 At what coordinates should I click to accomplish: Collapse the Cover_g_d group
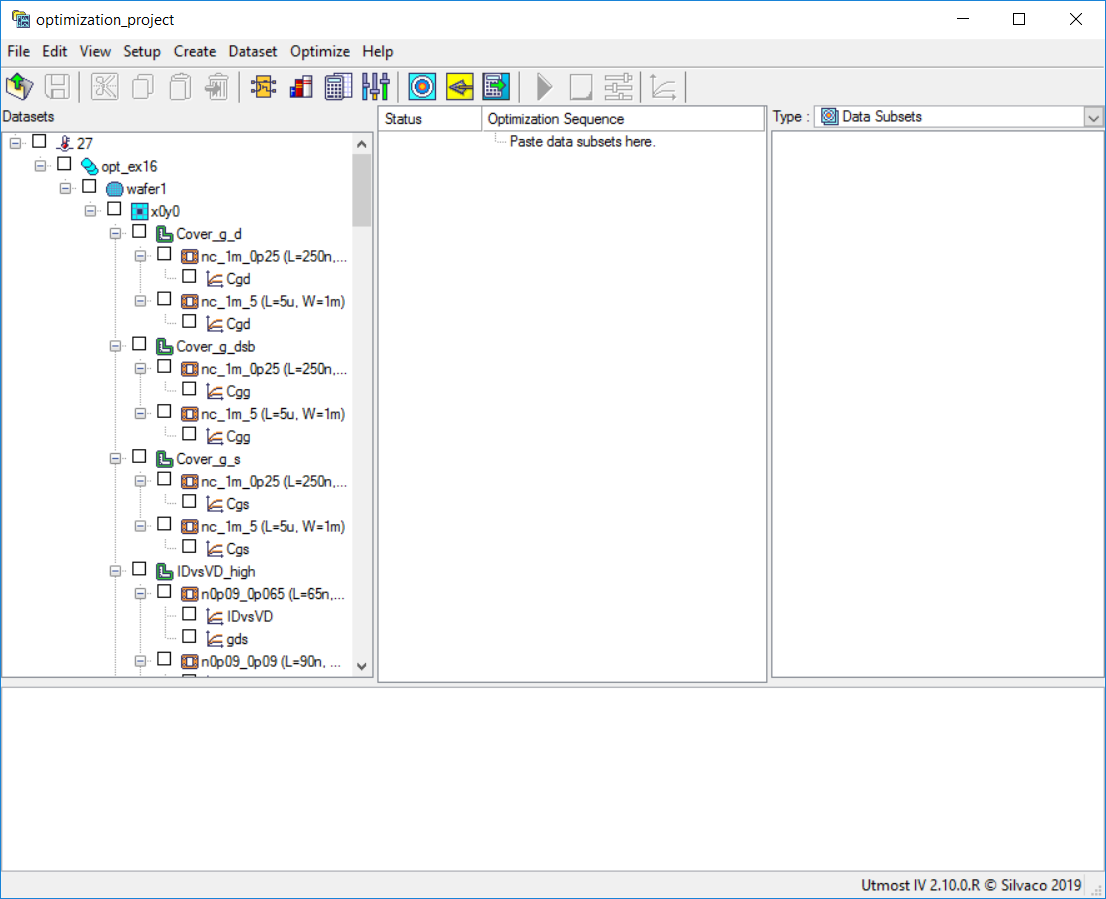coord(116,233)
